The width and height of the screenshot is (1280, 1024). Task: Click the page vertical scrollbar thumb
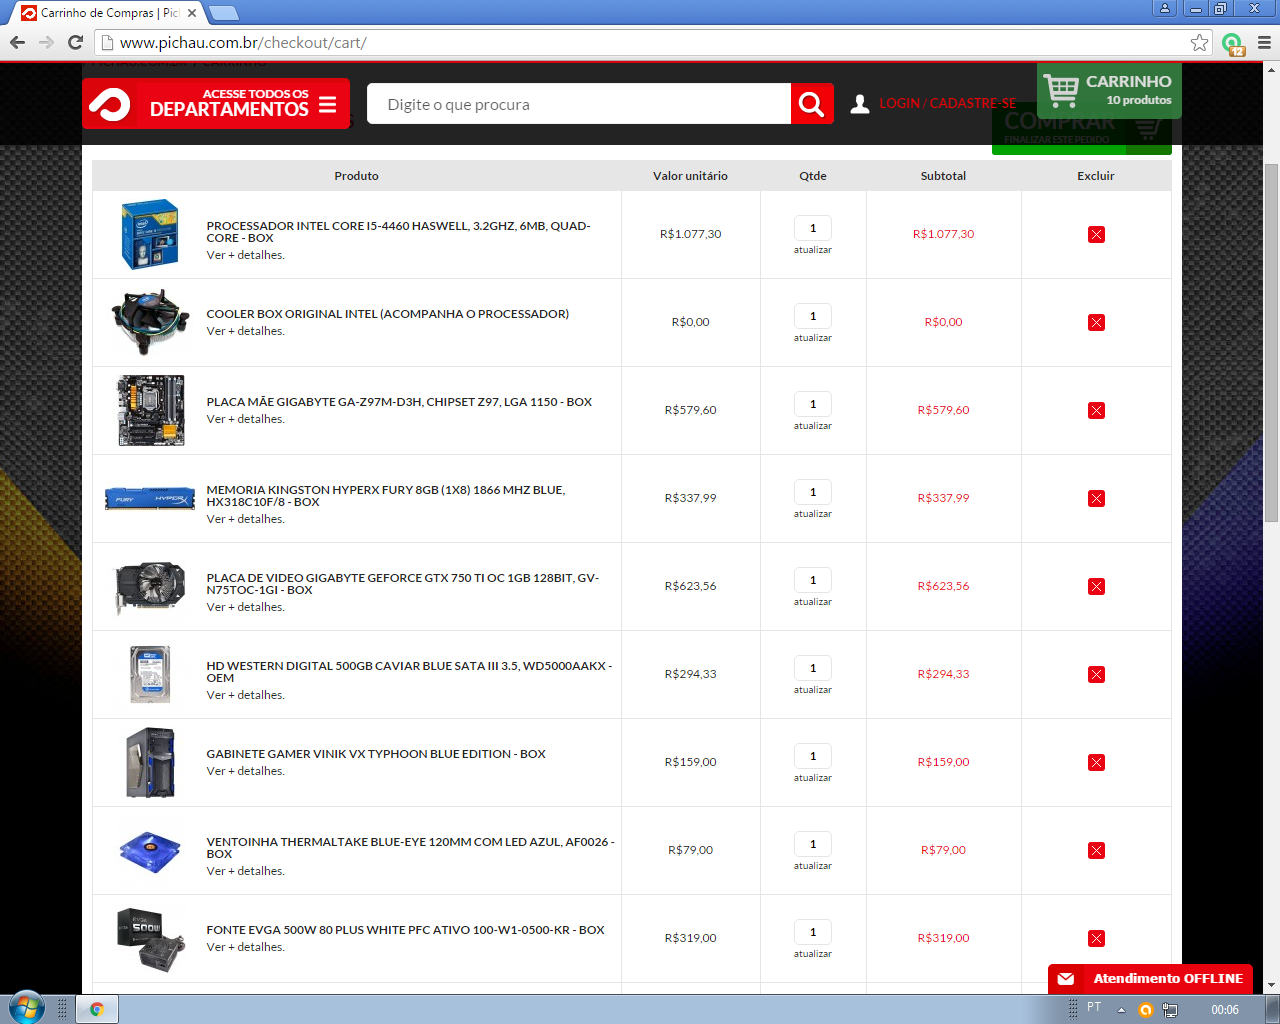[1272, 342]
